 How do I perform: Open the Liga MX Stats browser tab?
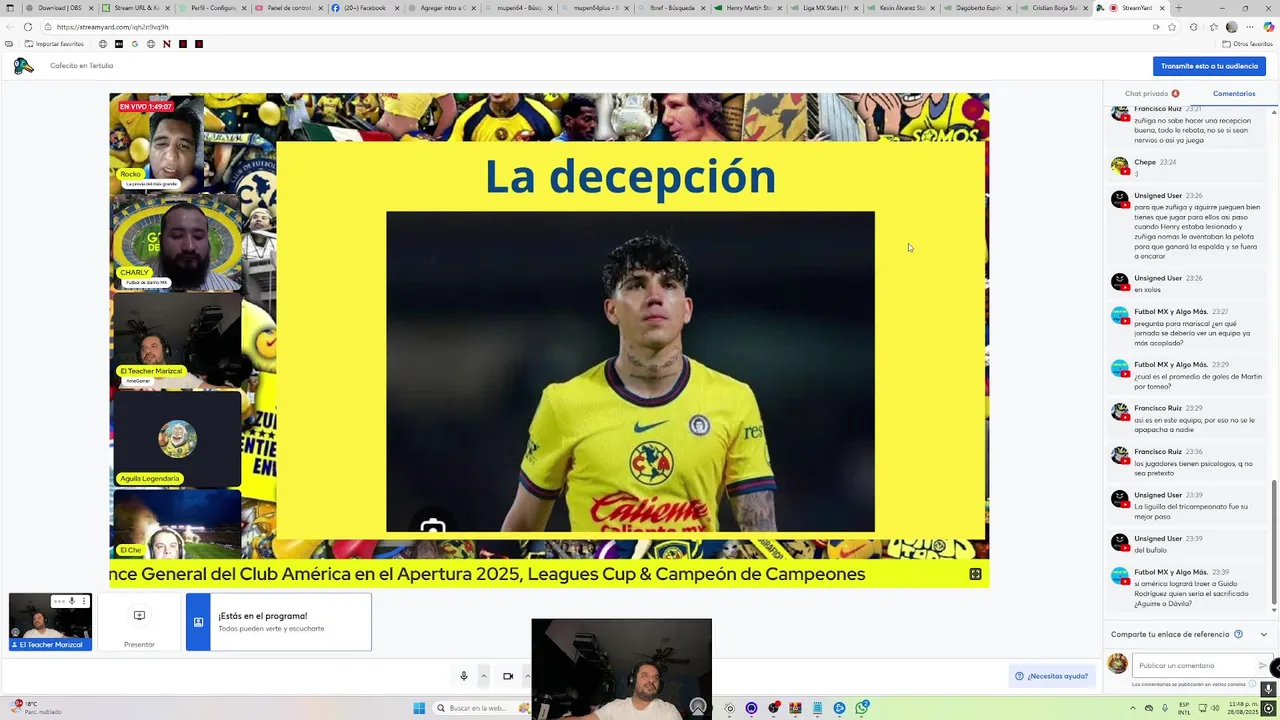click(824, 8)
